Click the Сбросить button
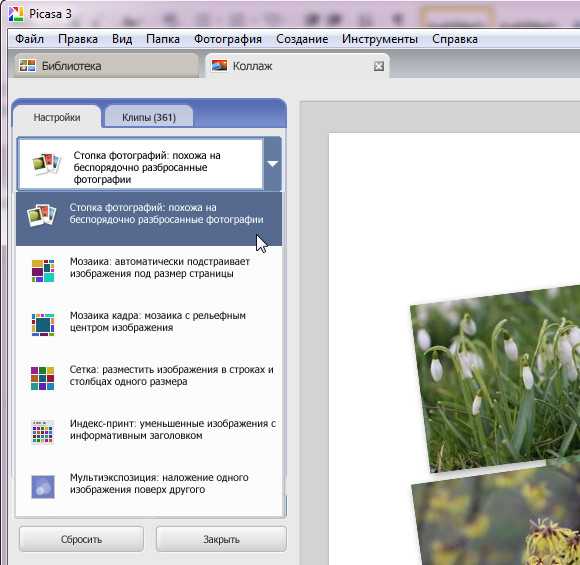 (81, 539)
